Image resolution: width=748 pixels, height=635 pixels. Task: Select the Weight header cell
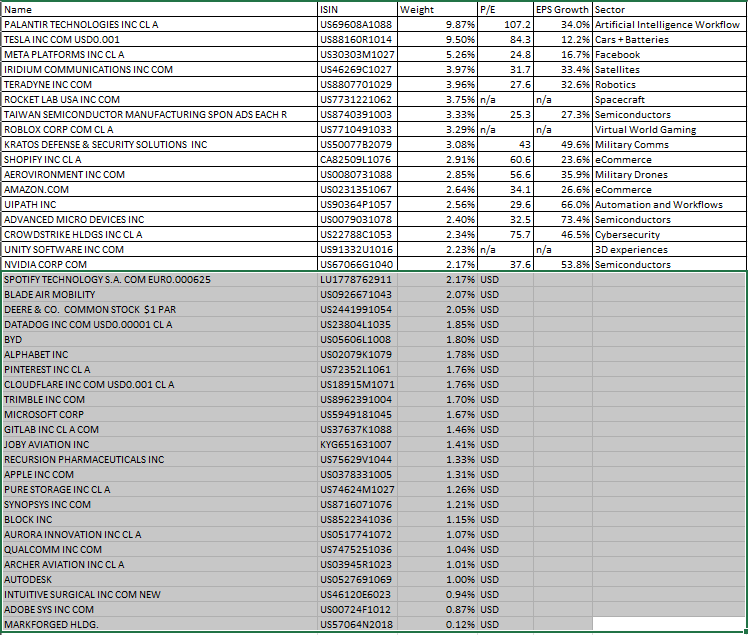pyautogui.click(x=437, y=10)
